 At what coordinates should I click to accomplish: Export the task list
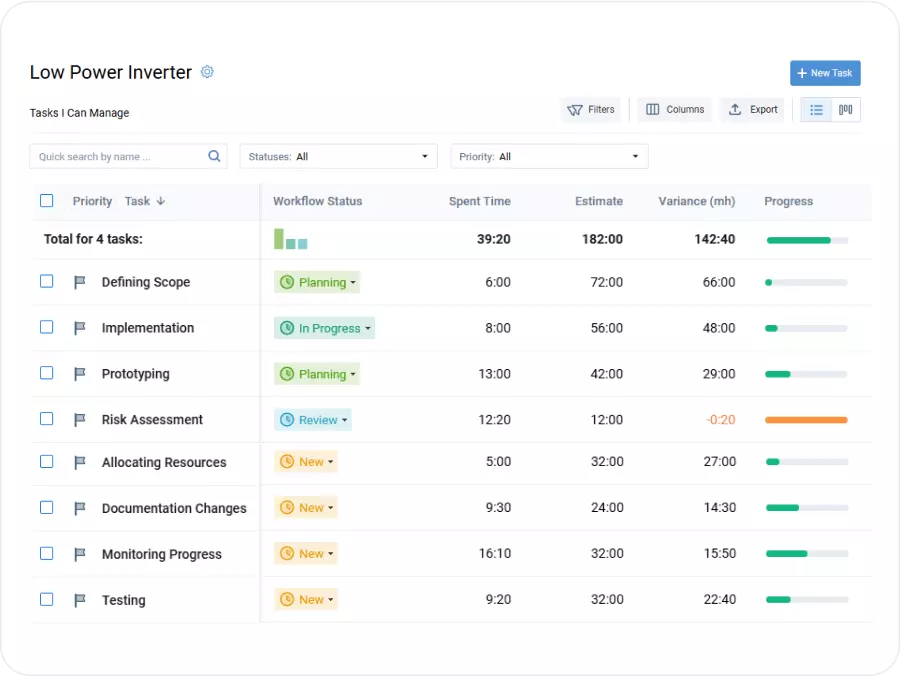pos(752,110)
